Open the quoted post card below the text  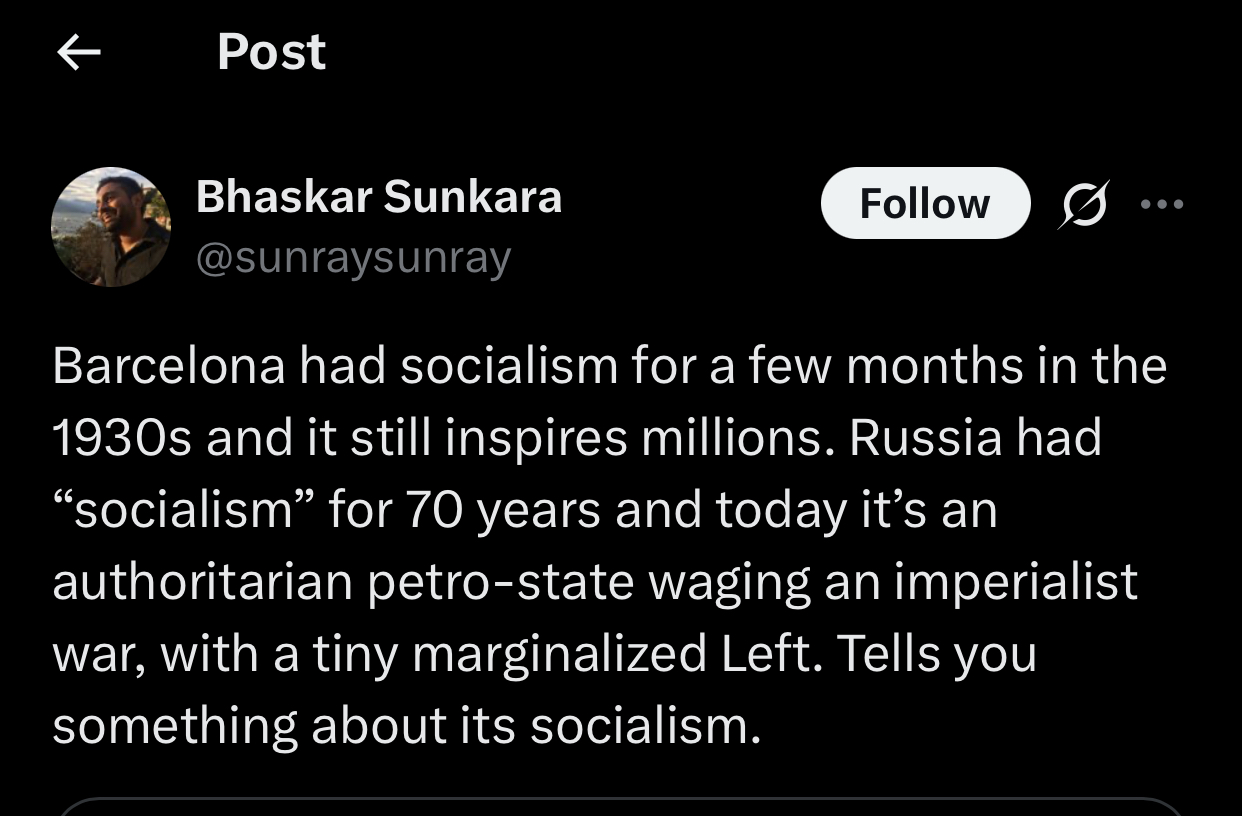click(x=620, y=807)
